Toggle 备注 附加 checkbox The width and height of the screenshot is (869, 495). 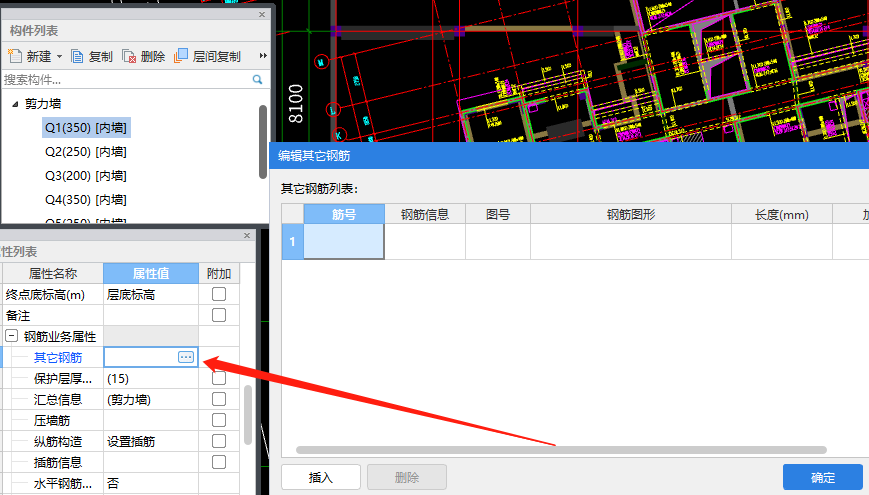coord(219,315)
